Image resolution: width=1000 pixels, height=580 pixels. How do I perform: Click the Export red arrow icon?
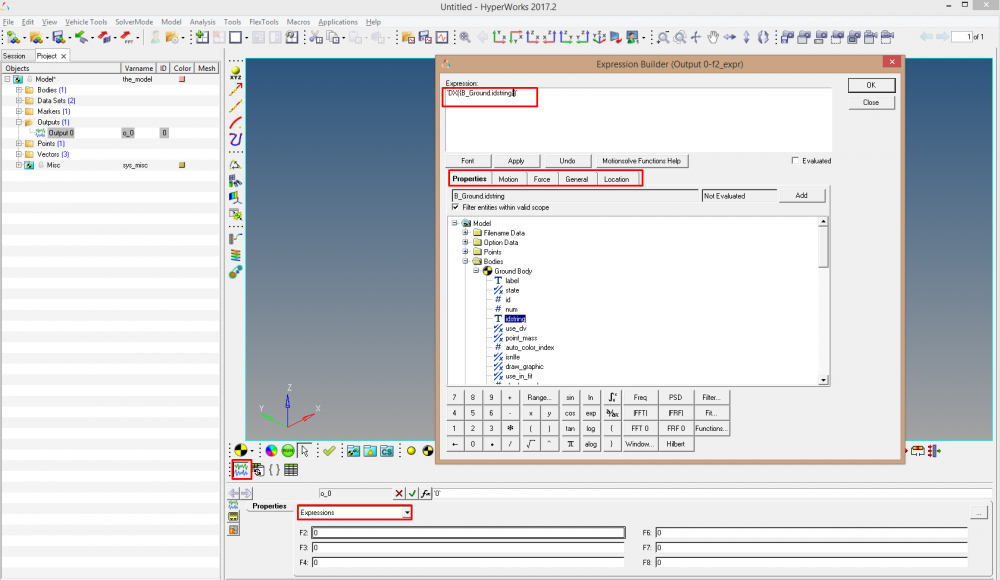click(x=105, y=38)
